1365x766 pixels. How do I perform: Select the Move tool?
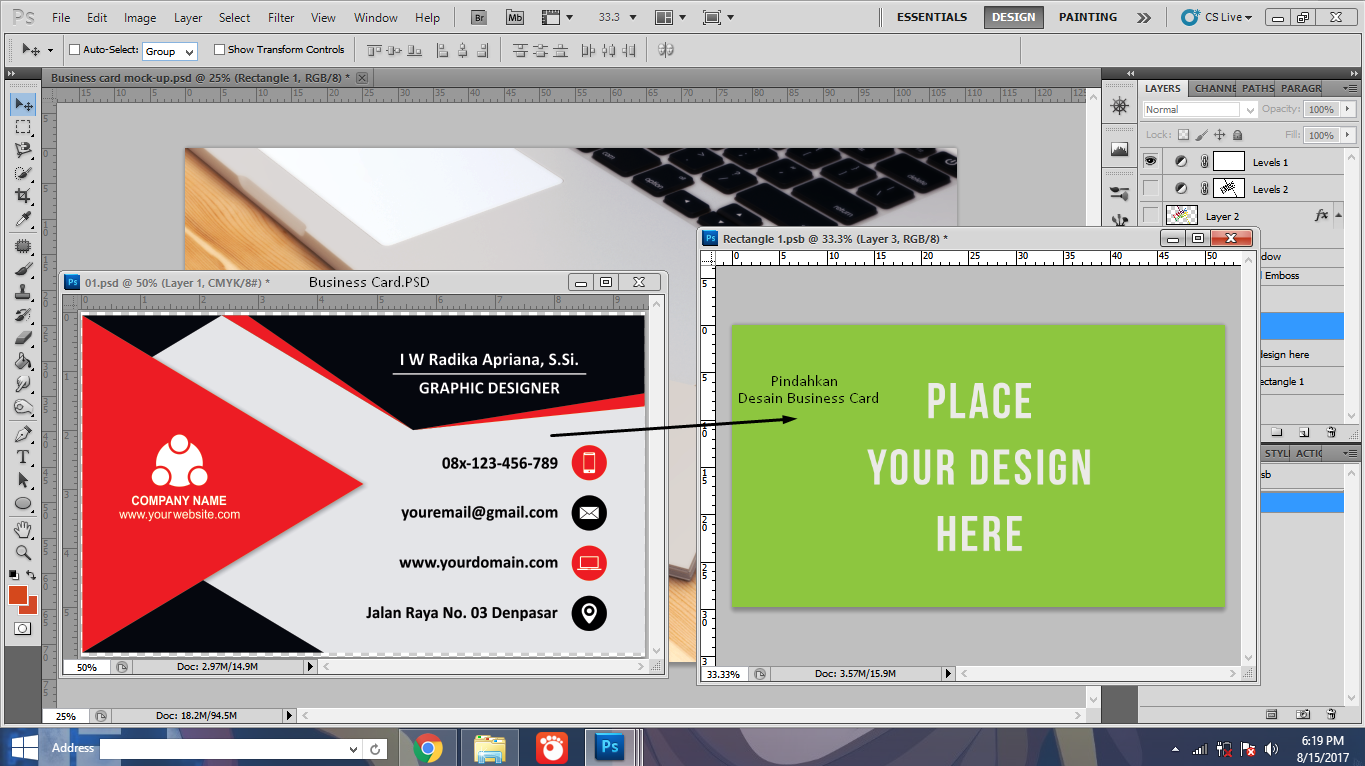click(x=24, y=103)
